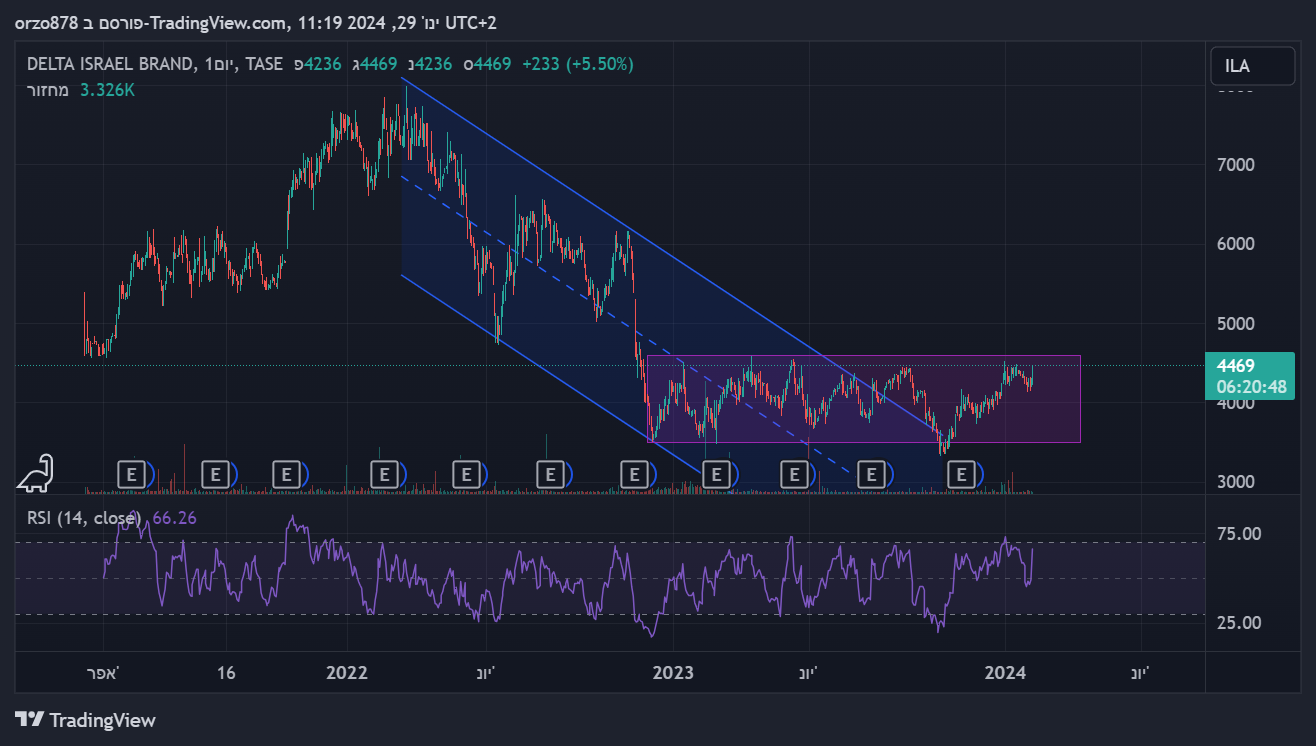Image resolution: width=1316 pixels, height=746 pixels.
Task: Click the earnings E marker second from the right
Action: click(872, 474)
